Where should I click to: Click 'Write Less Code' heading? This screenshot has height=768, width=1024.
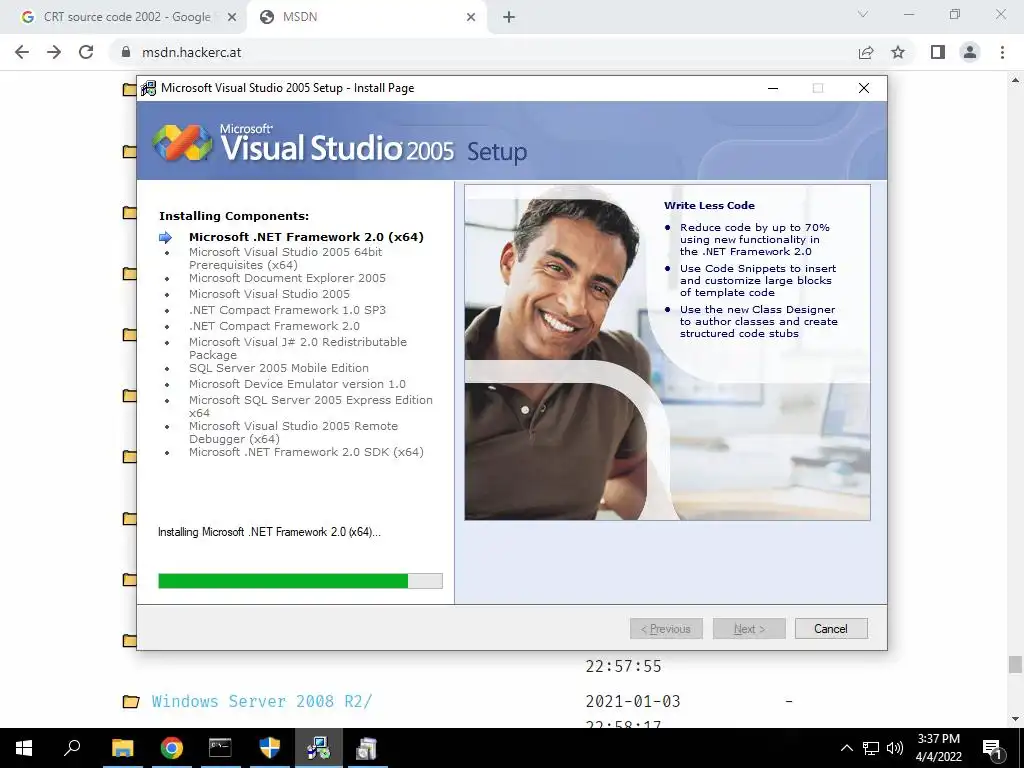tap(709, 205)
